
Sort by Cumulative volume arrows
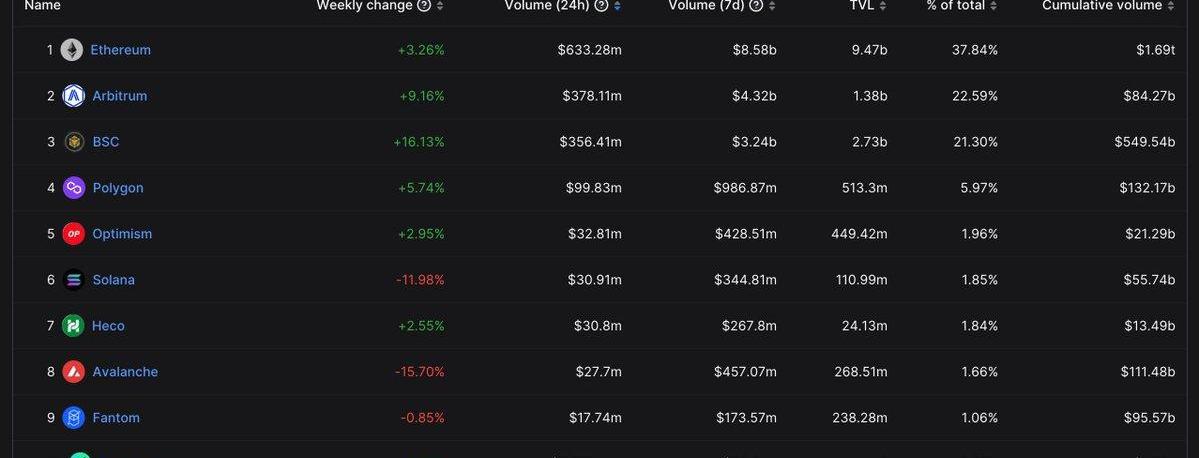(x=1171, y=6)
